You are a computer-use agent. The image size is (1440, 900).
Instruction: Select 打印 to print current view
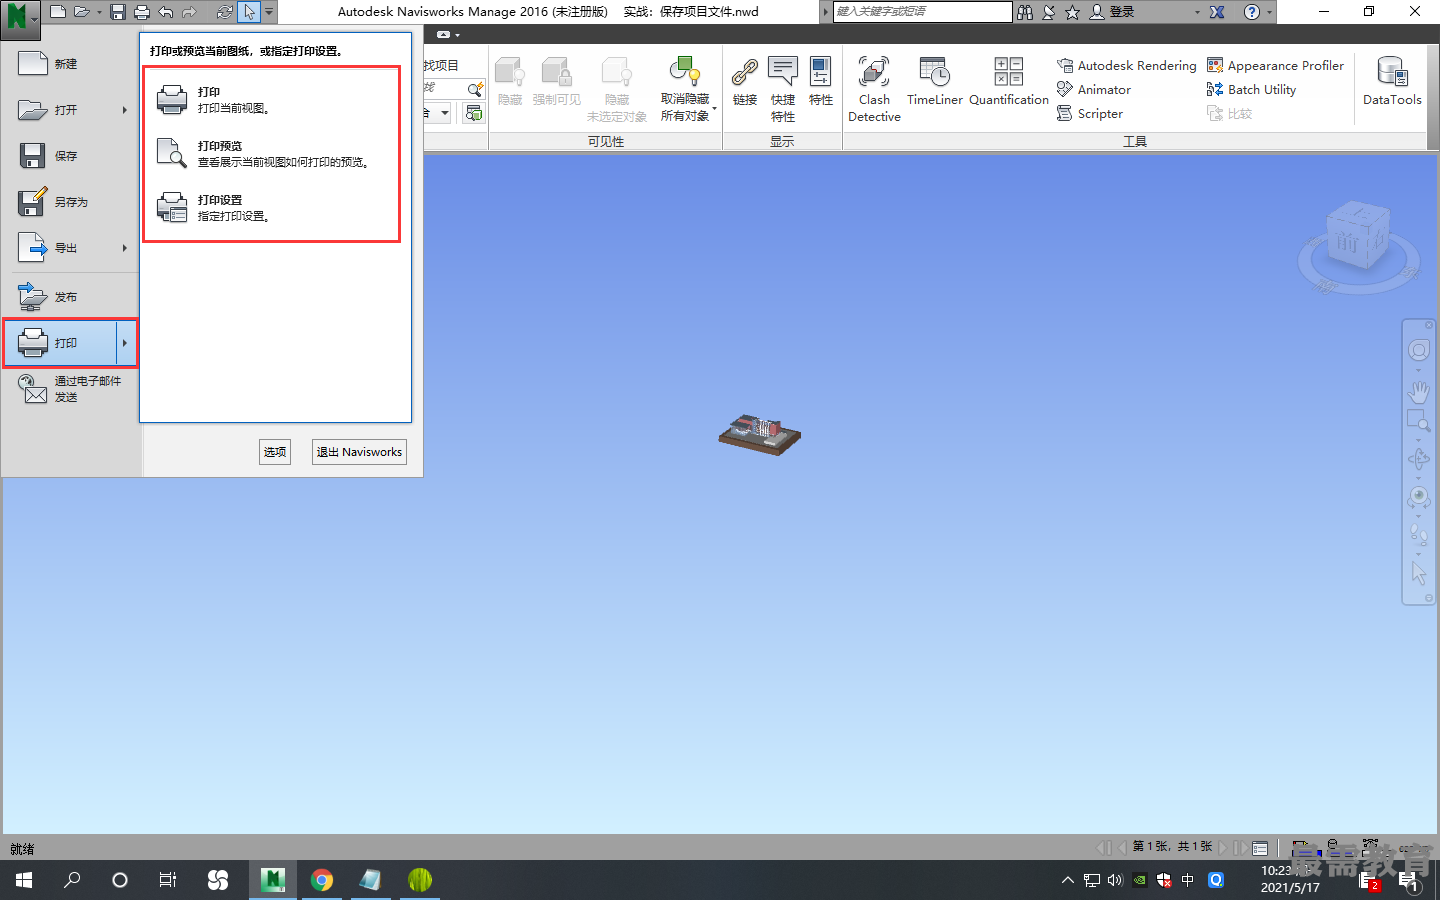click(272, 100)
